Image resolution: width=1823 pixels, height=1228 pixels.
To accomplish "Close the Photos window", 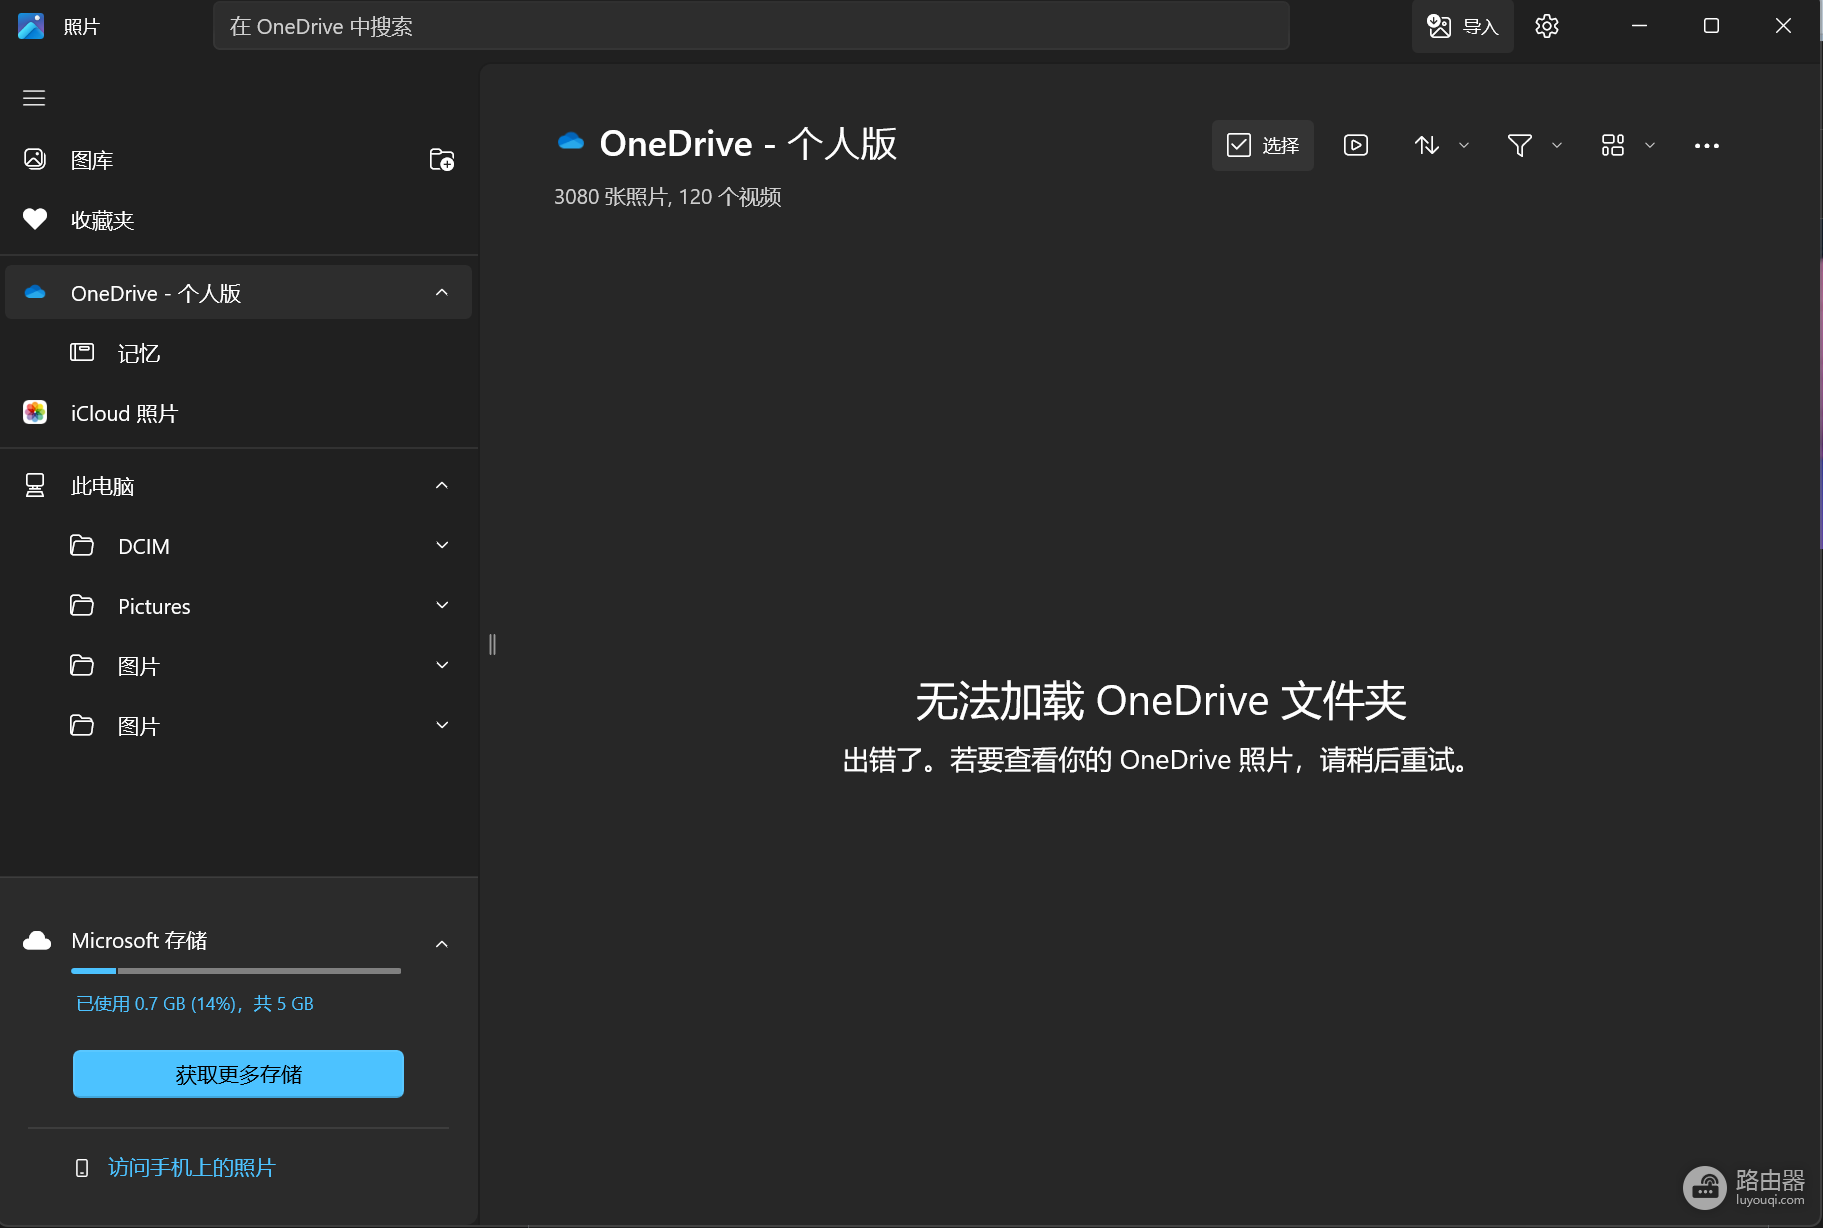I will pos(1783,26).
